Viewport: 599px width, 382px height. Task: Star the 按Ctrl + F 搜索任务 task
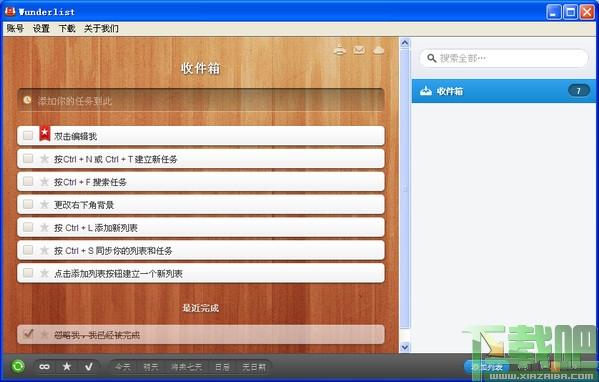pyautogui.click(x=44, y=182)
